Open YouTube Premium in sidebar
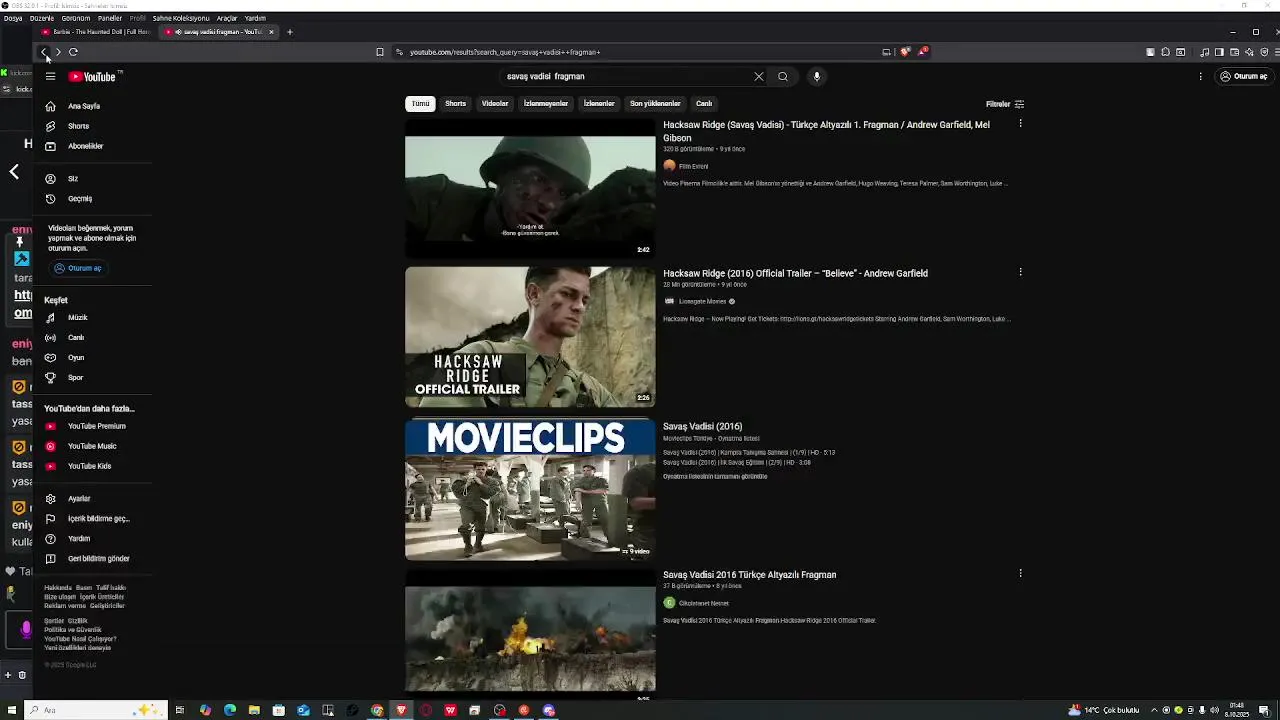1280x720 pixels. [96, 426]
